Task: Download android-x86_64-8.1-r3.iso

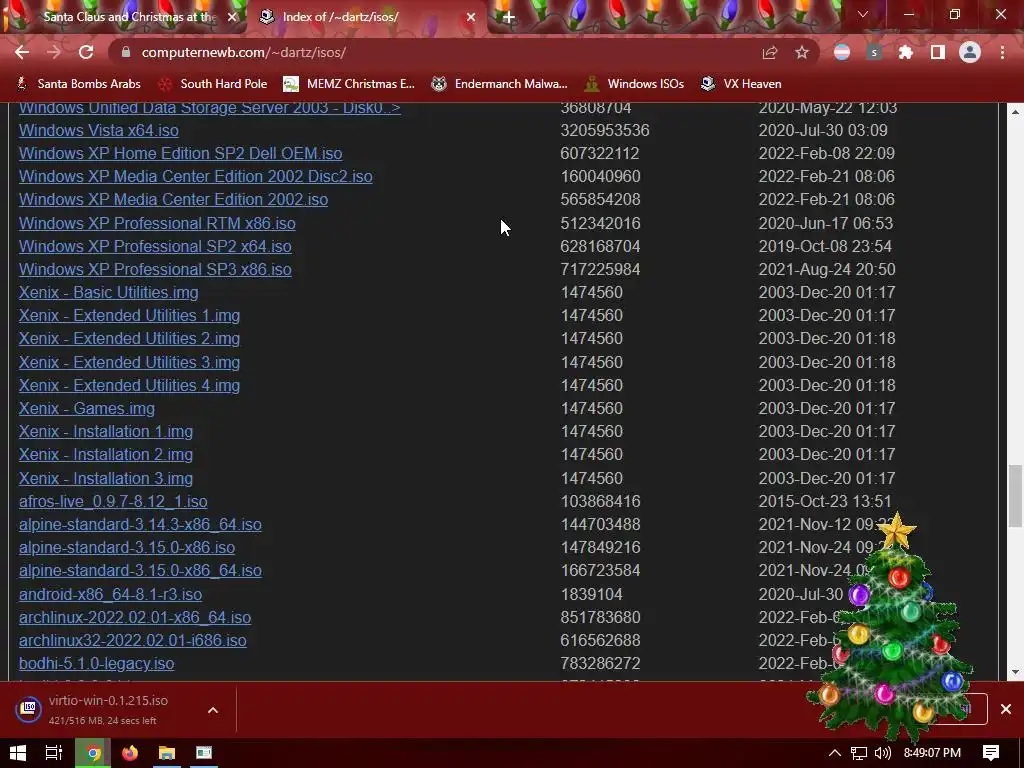Action: click(110, 594)
